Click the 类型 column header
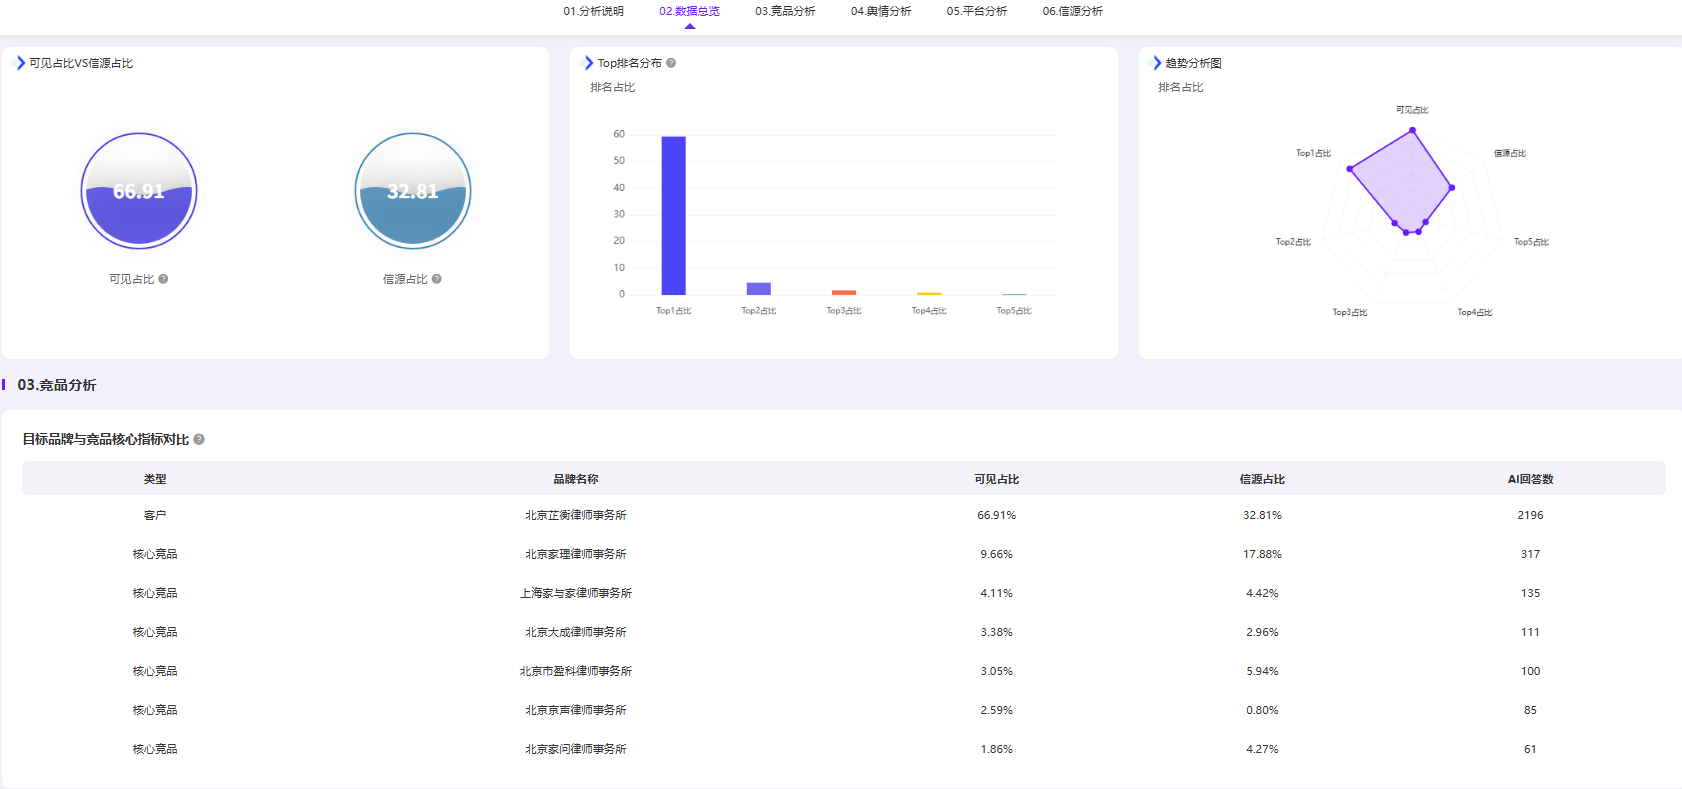 (155, 479)
